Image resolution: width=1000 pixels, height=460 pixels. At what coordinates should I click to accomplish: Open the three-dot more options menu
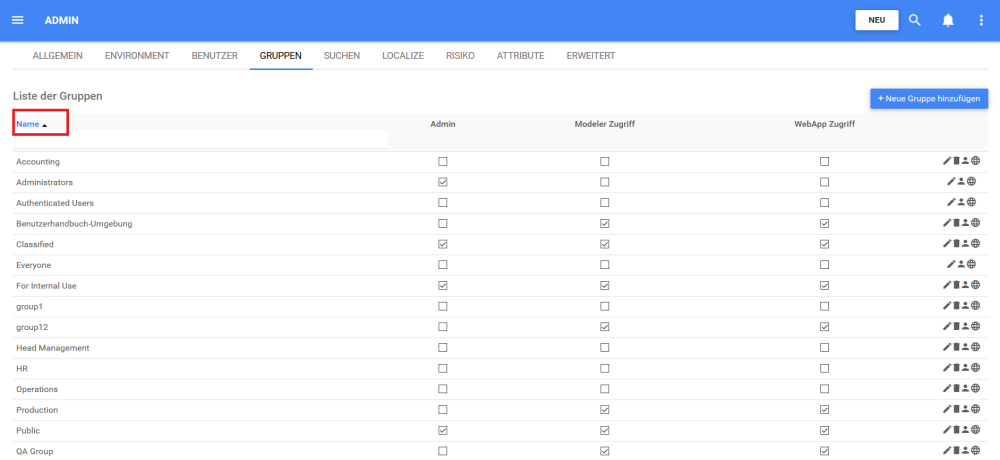981,20
